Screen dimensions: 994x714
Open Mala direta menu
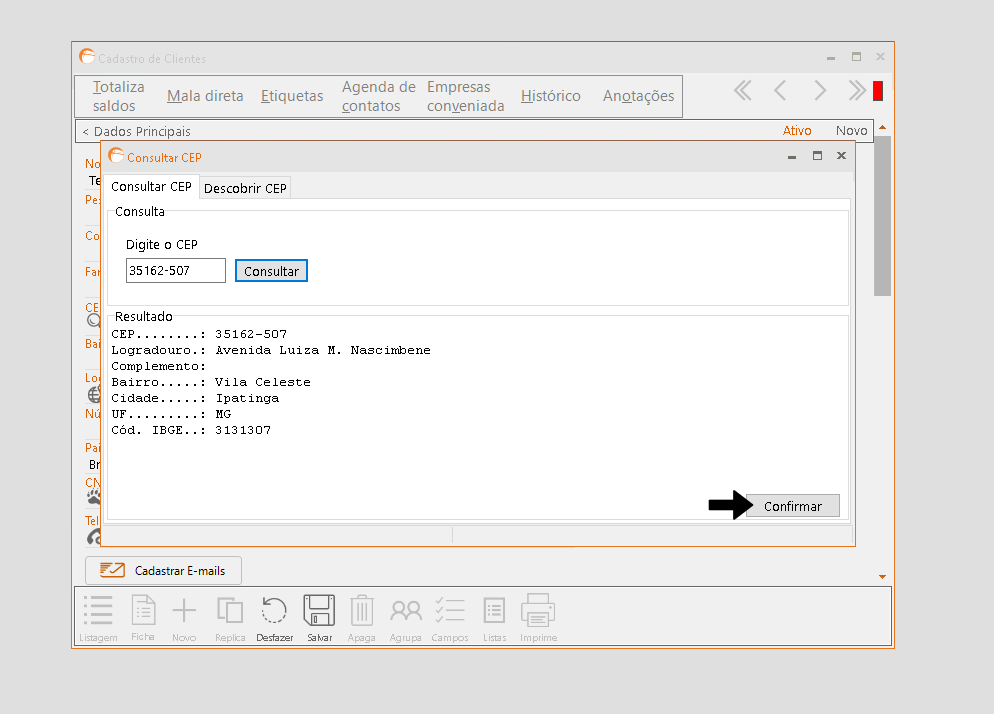pyautogui.click(x=205, y=96)
